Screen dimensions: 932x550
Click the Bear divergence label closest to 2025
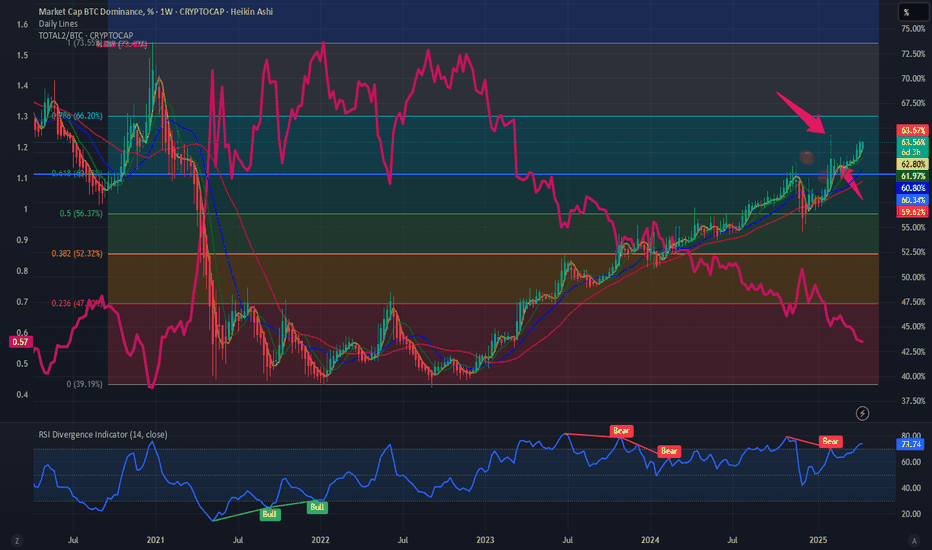tap(830, 441)
